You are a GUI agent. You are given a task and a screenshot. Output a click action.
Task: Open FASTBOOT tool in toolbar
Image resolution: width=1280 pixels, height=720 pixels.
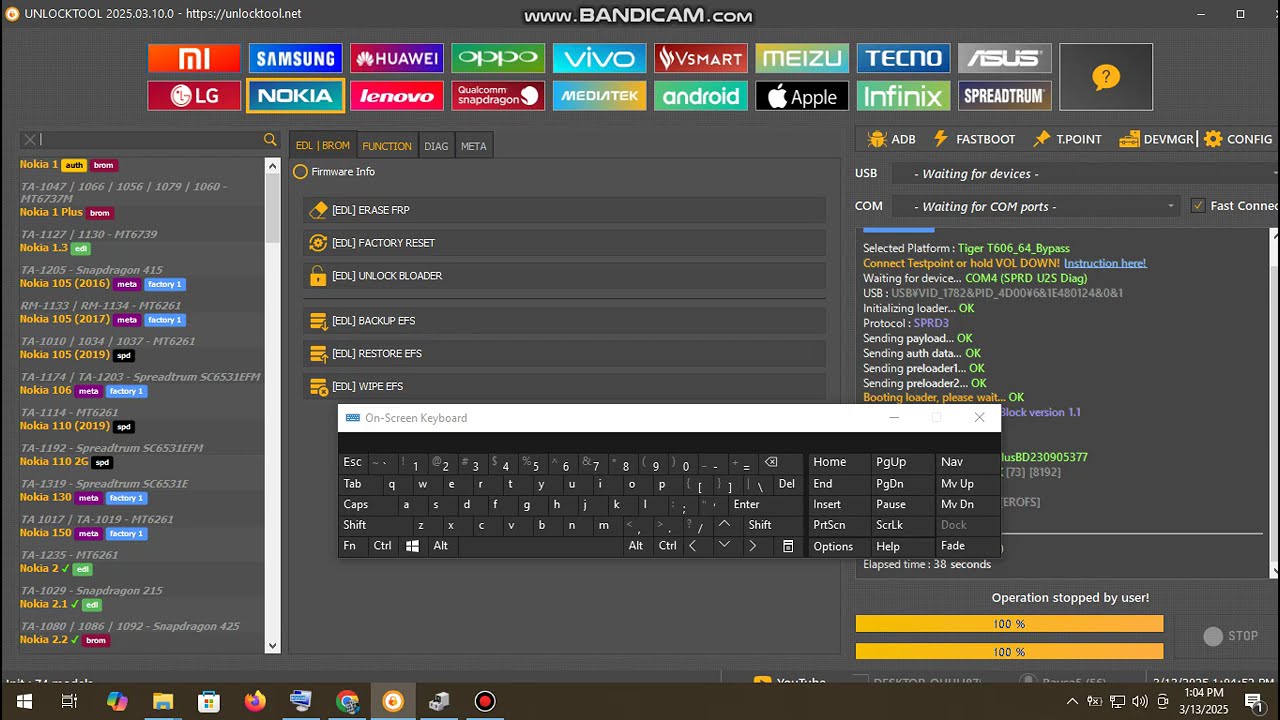tap(974, 139)
